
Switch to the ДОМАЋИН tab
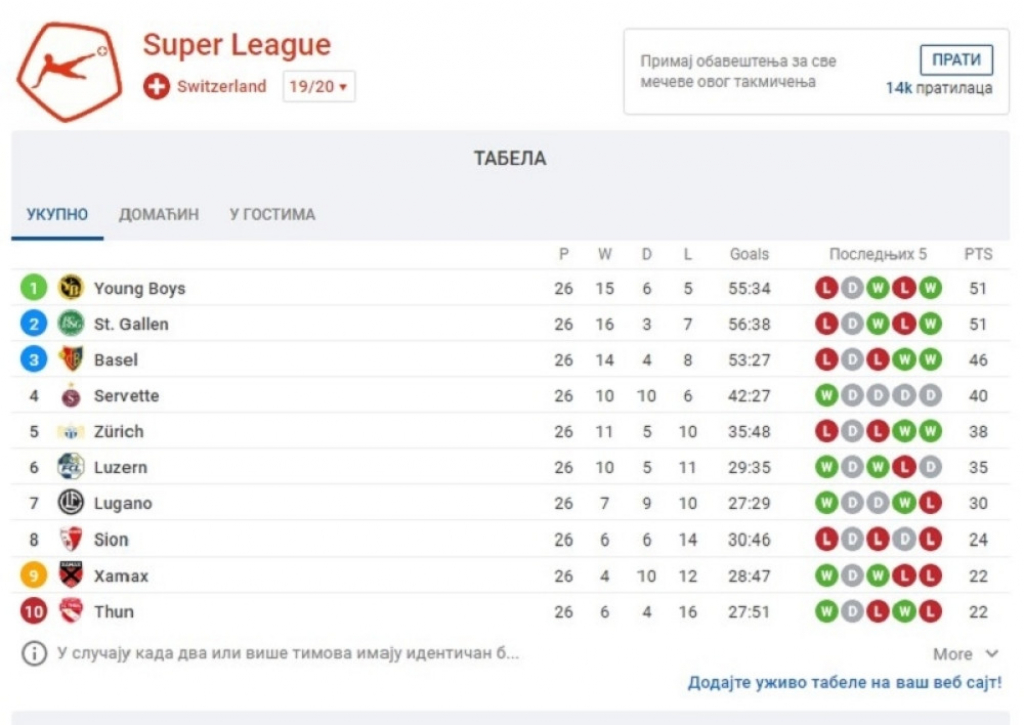(x=159, y=214)
